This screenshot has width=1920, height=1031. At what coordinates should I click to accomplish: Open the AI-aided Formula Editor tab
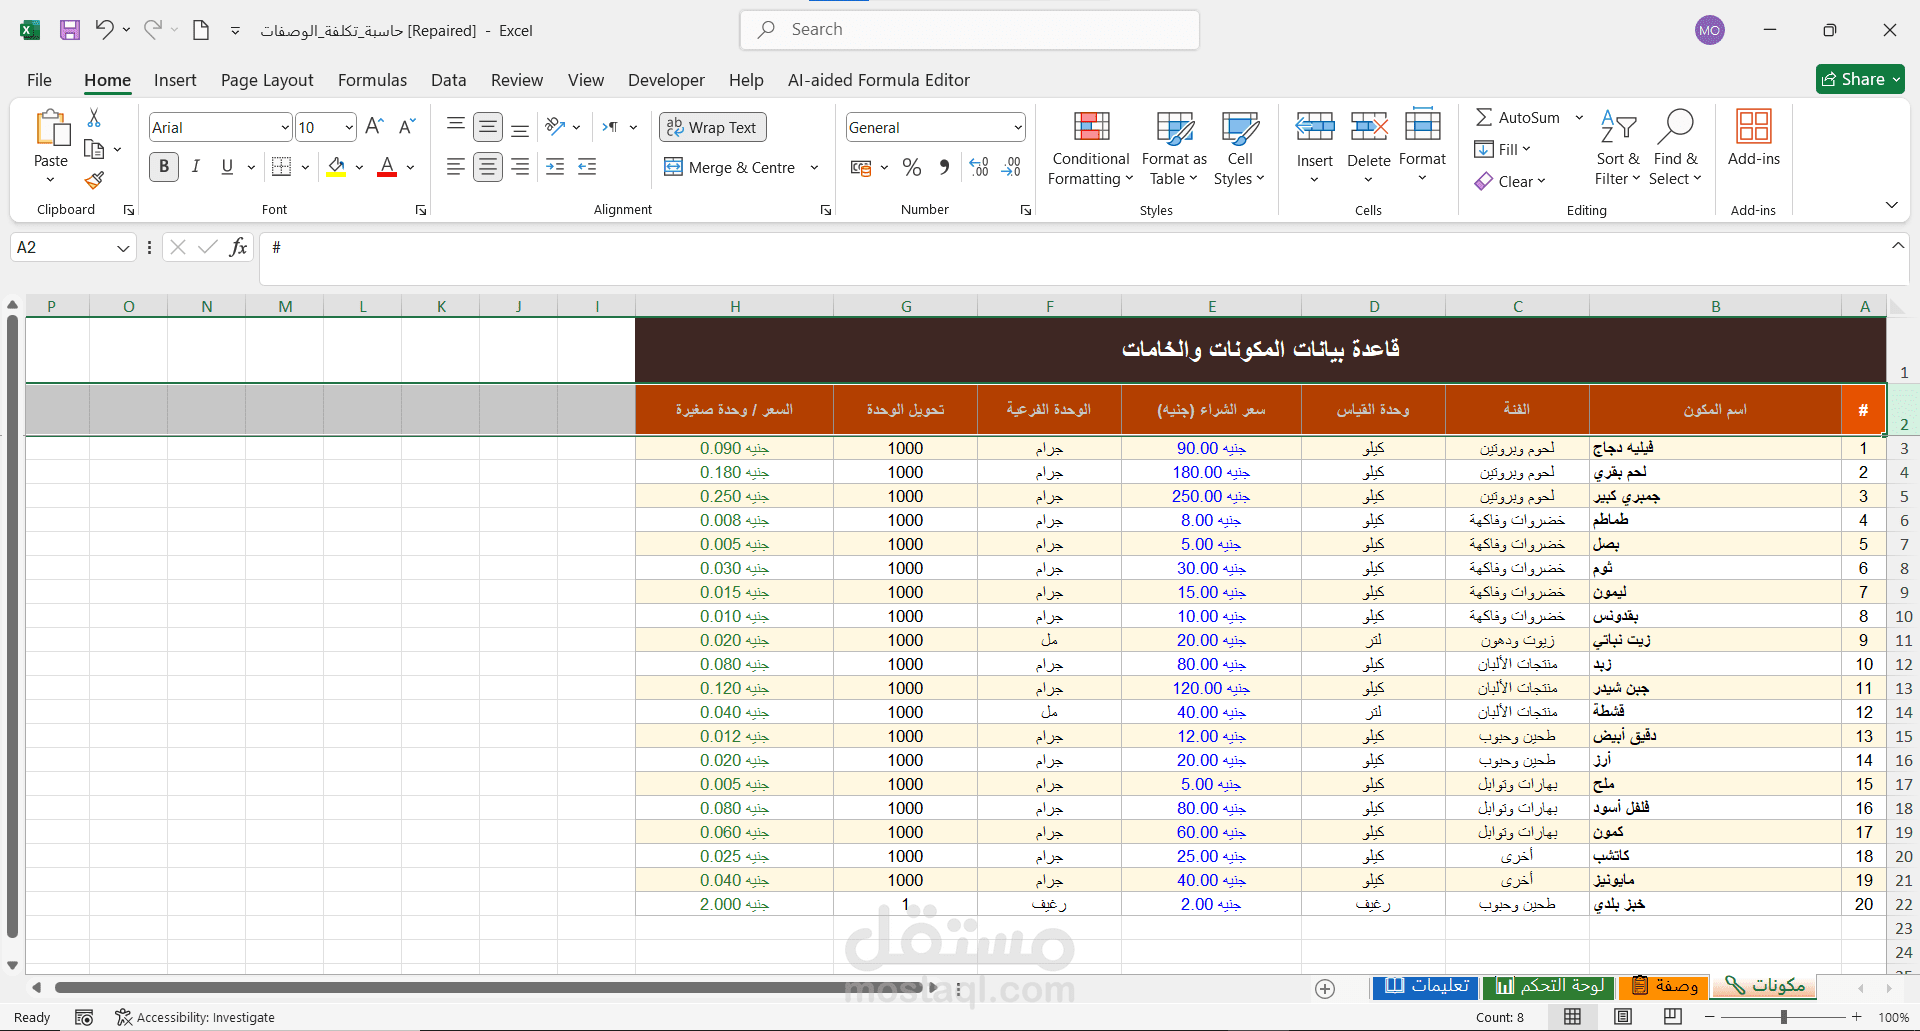(878, 80)
